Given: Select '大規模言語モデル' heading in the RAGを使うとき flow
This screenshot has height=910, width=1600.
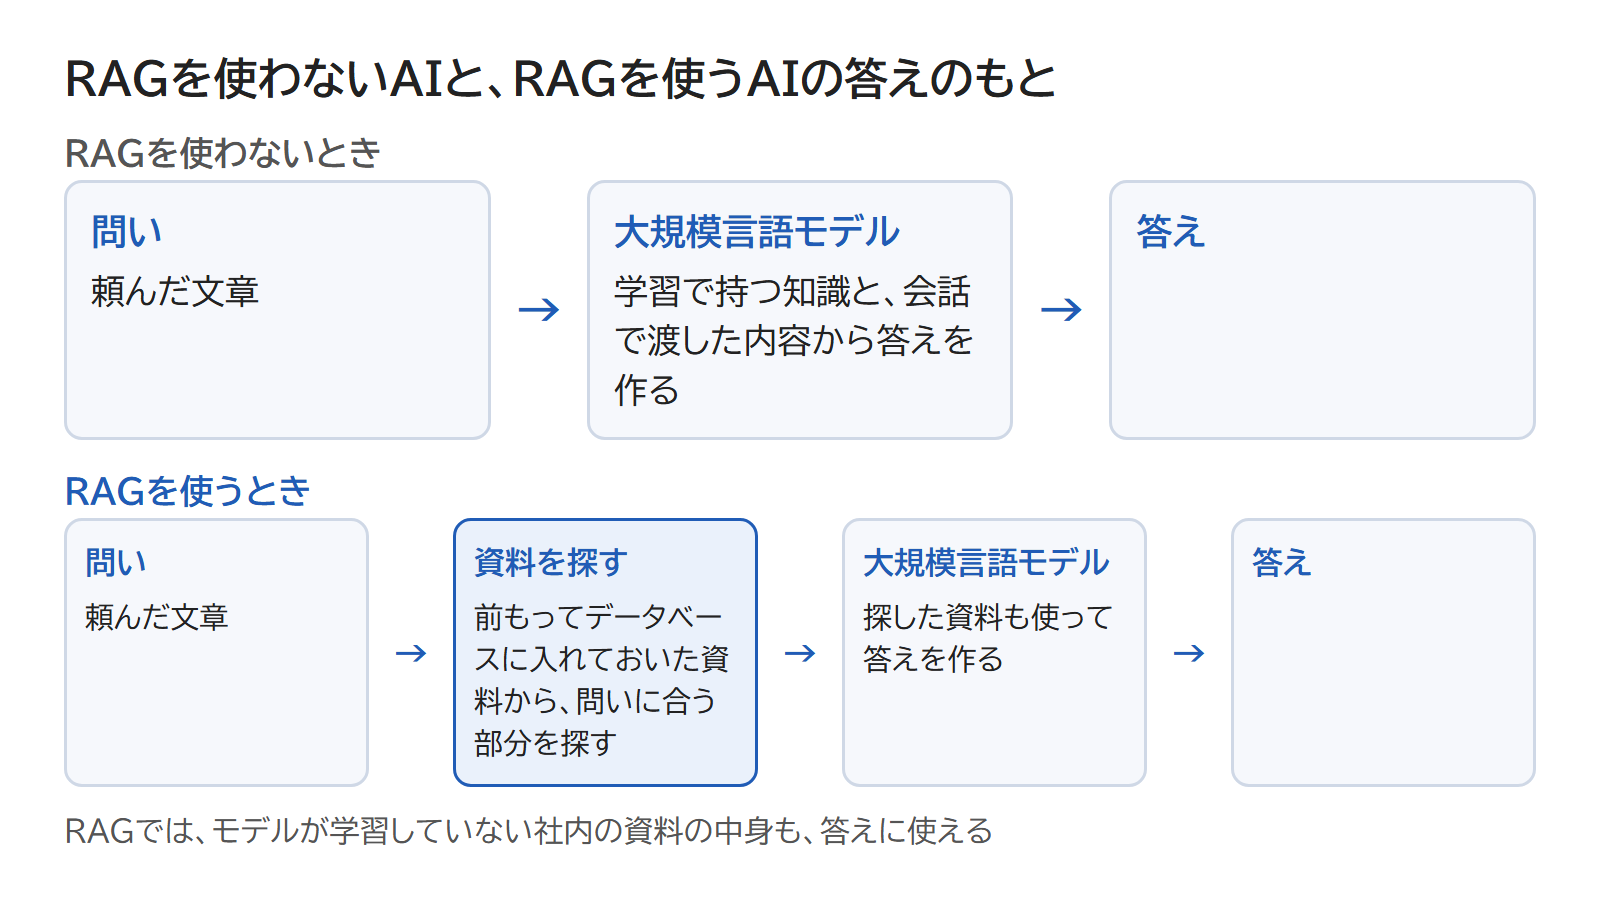Looking at the screenshot, I should [986, 562].
